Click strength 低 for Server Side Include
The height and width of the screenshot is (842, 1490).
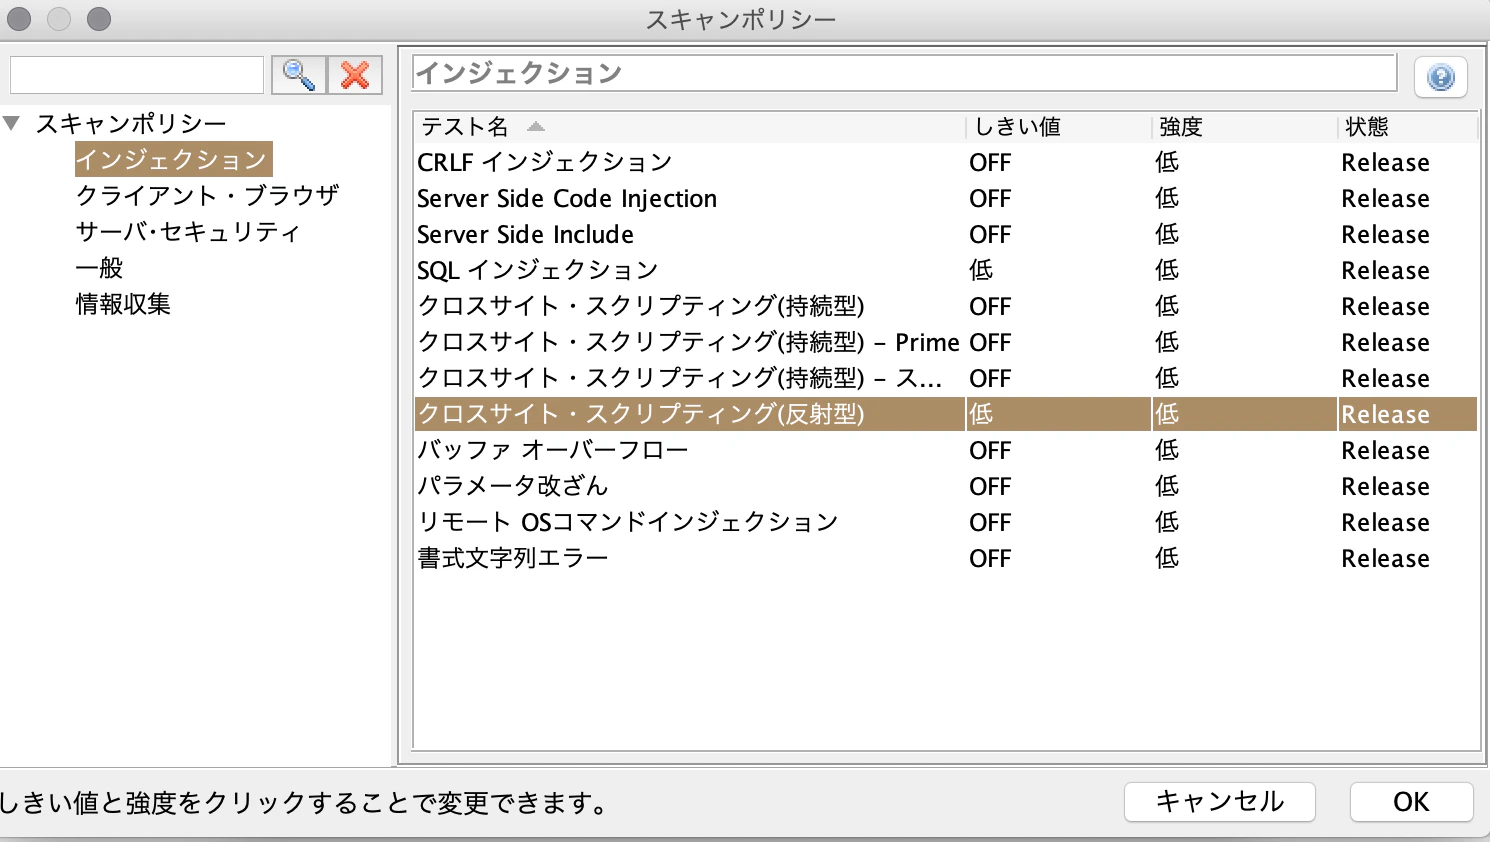pos(1167,234)
